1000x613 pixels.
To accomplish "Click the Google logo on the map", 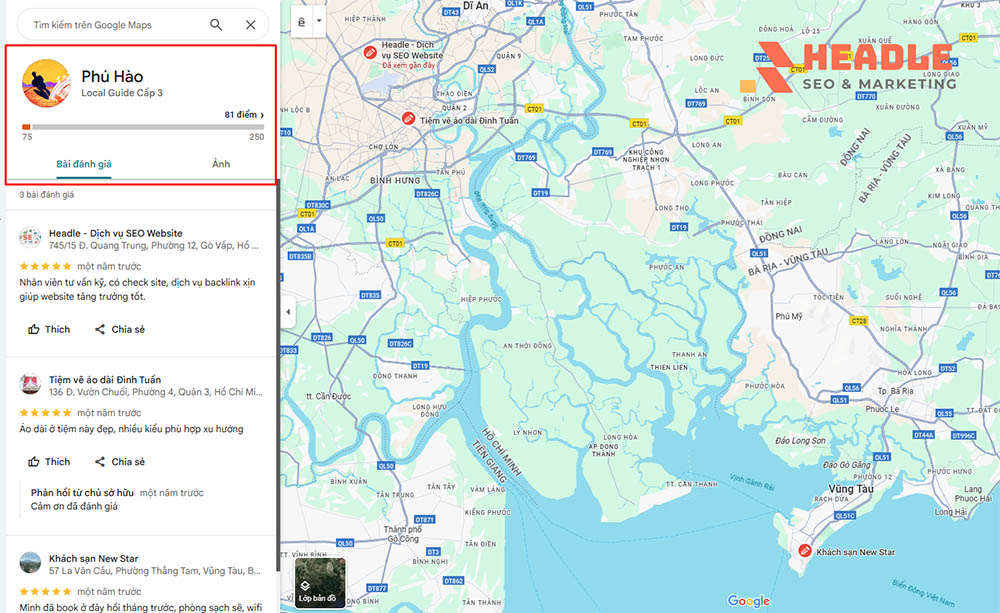I will click(x=749, y=600).
